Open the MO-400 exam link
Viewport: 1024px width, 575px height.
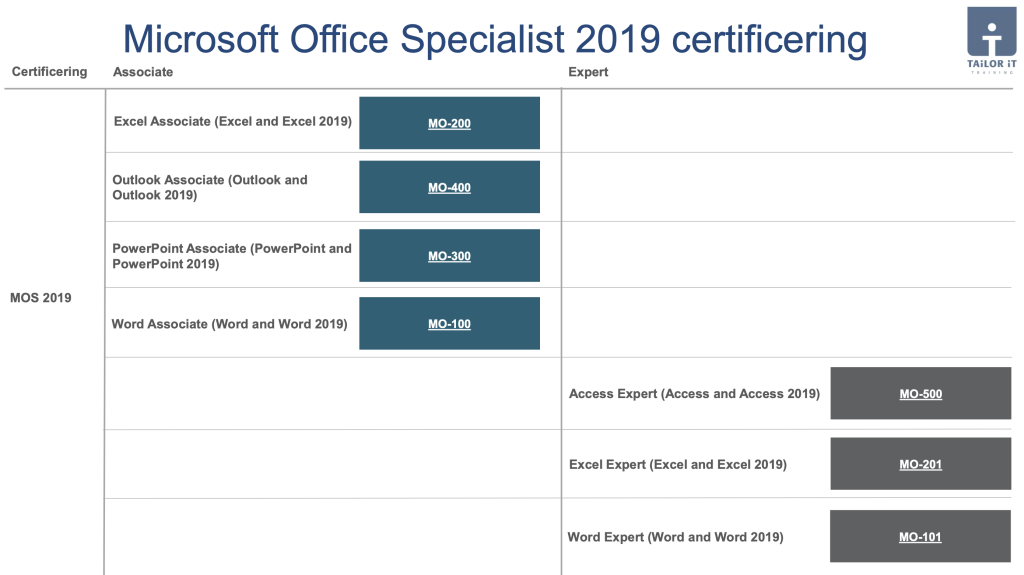point(449,188)
